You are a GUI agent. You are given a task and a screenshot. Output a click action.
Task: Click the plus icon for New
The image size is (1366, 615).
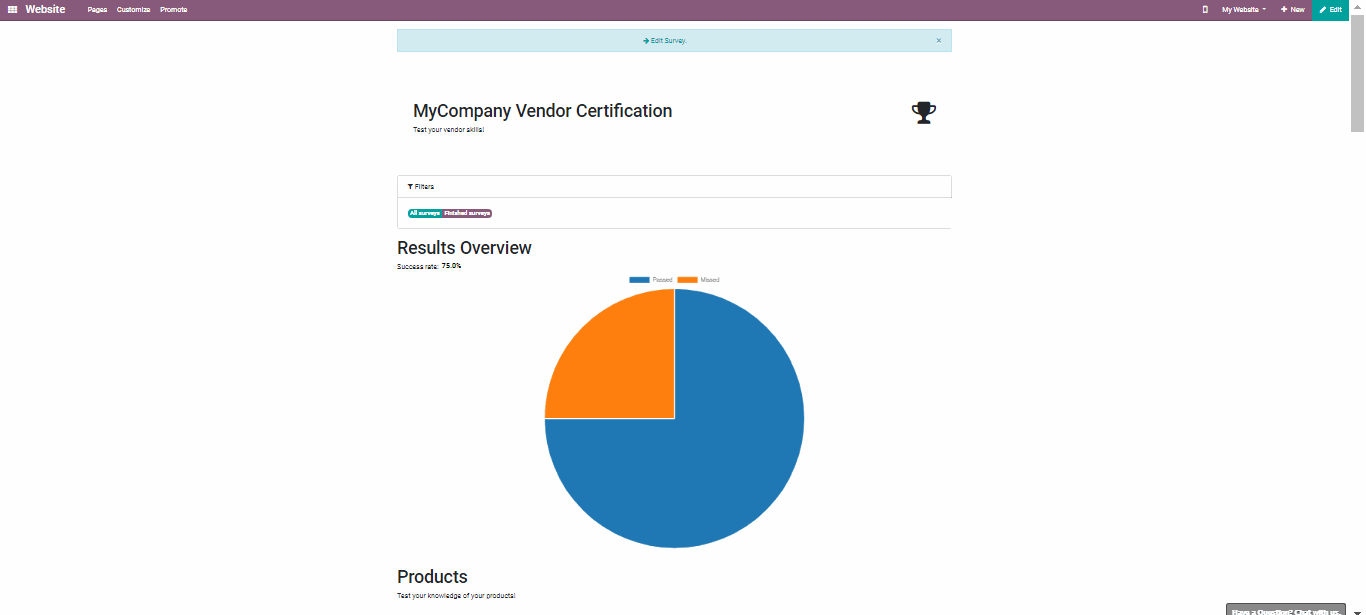pyautogui.click(x=1284, y=9)
